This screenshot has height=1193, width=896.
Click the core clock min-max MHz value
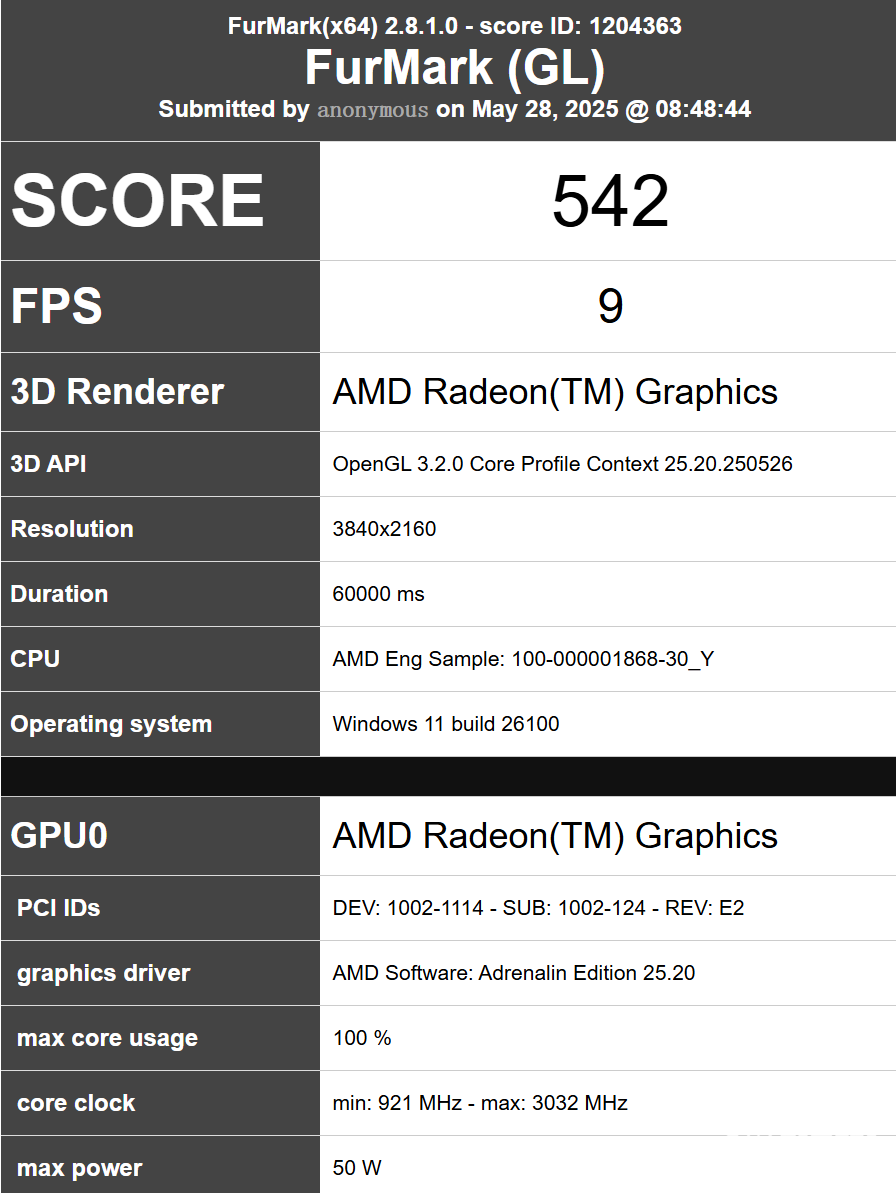(480, 1102)
